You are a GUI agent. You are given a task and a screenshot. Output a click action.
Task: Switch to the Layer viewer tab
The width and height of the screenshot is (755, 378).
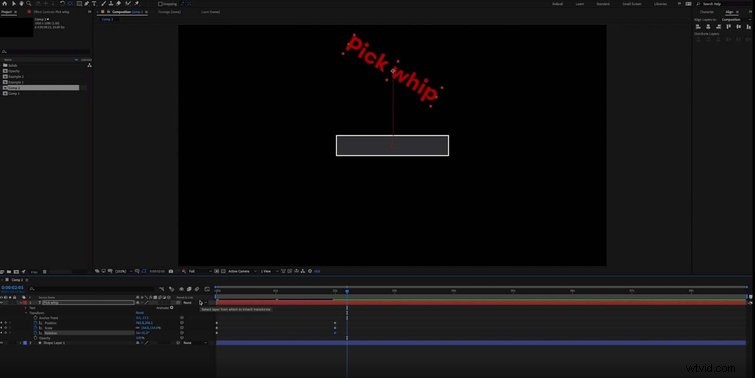tap(210, 12)
